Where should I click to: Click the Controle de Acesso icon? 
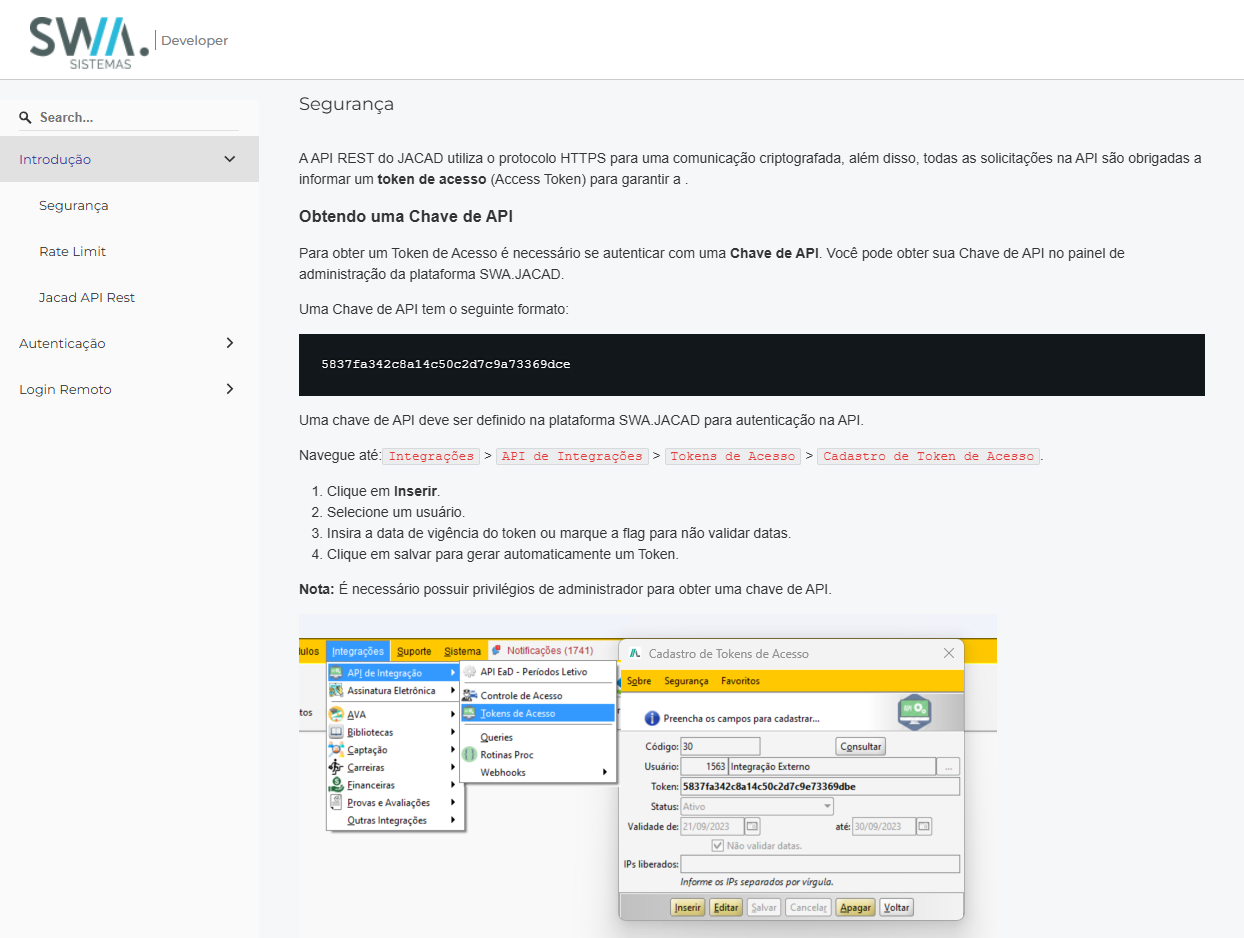[x=470, y=695]
